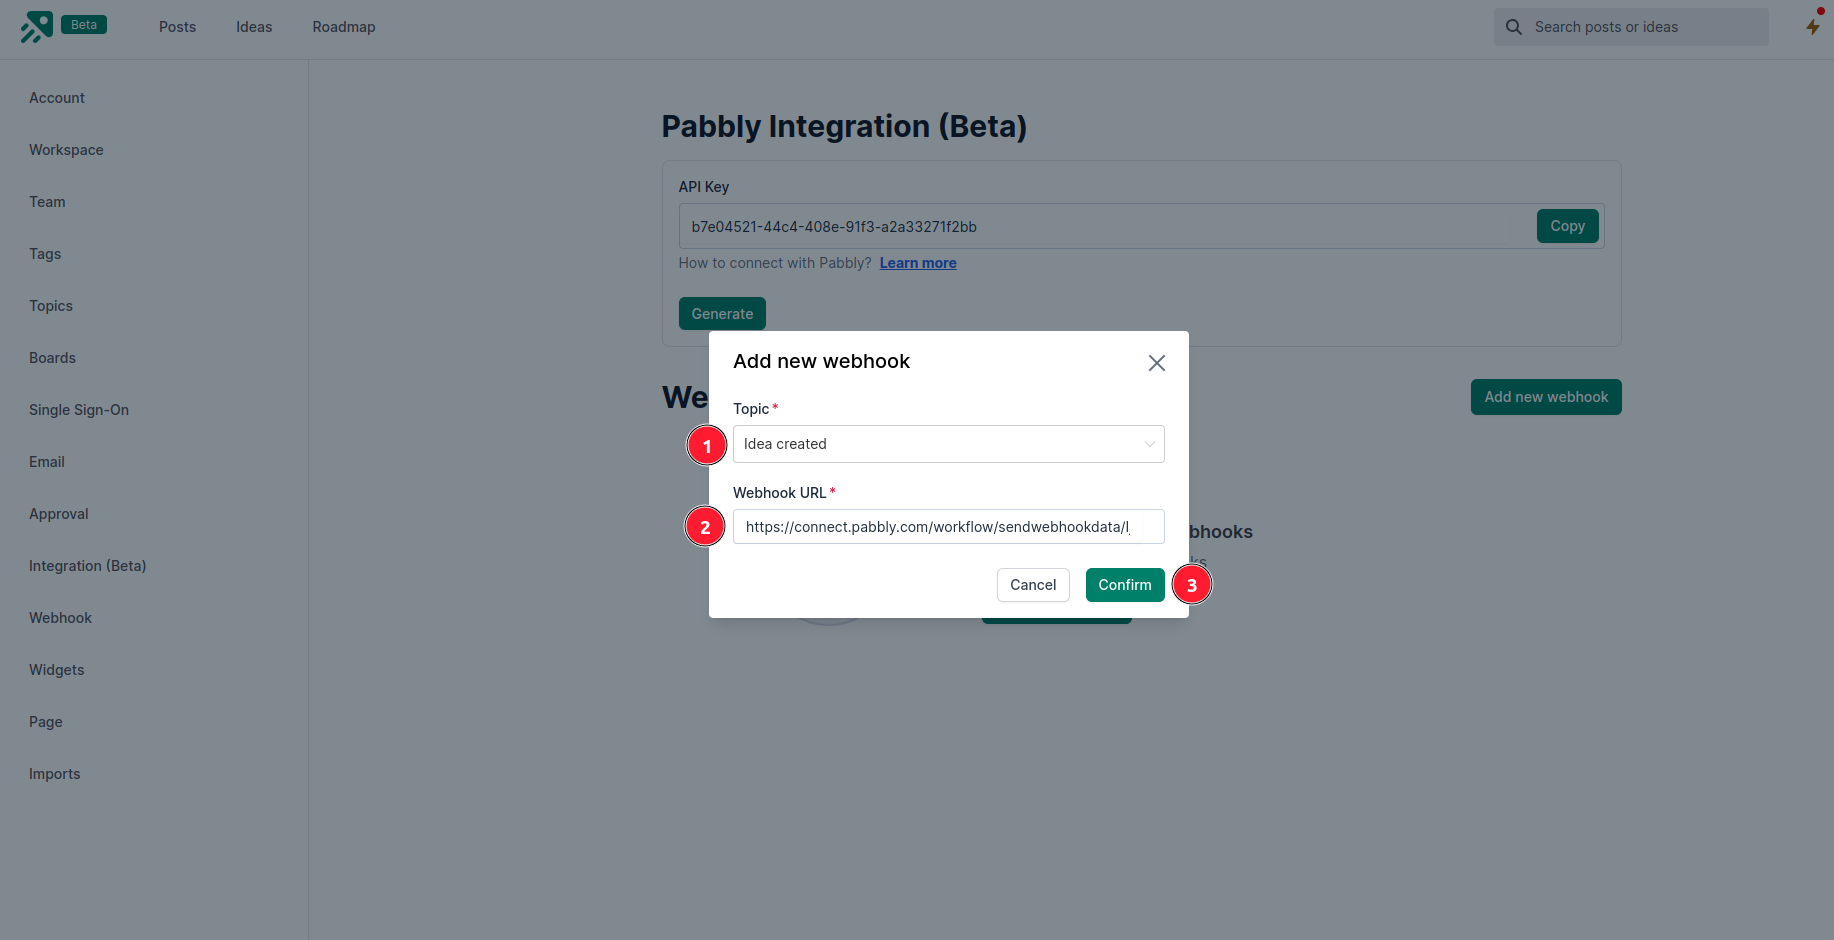Open Topics settings in sidebar
This screenshot has height=940, width=1834.
click(51, 306)
